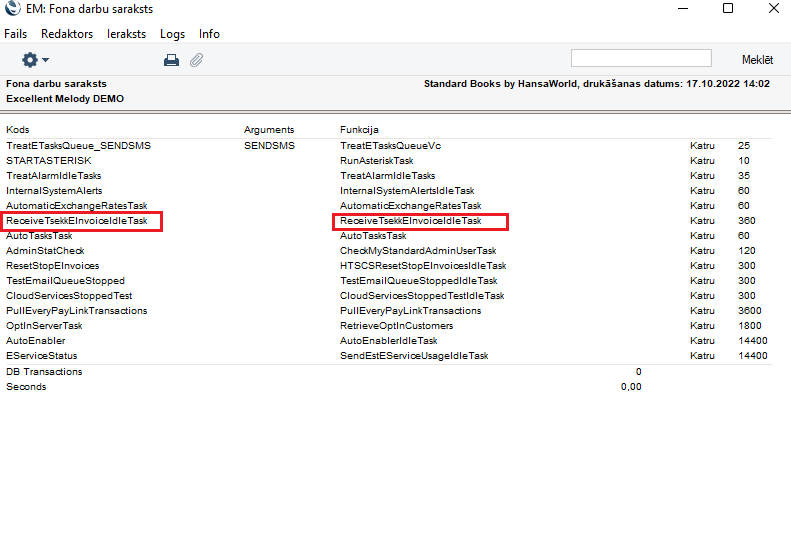
Task: Click the HansaWorld app icon in title bar
Action: [11, 9]
